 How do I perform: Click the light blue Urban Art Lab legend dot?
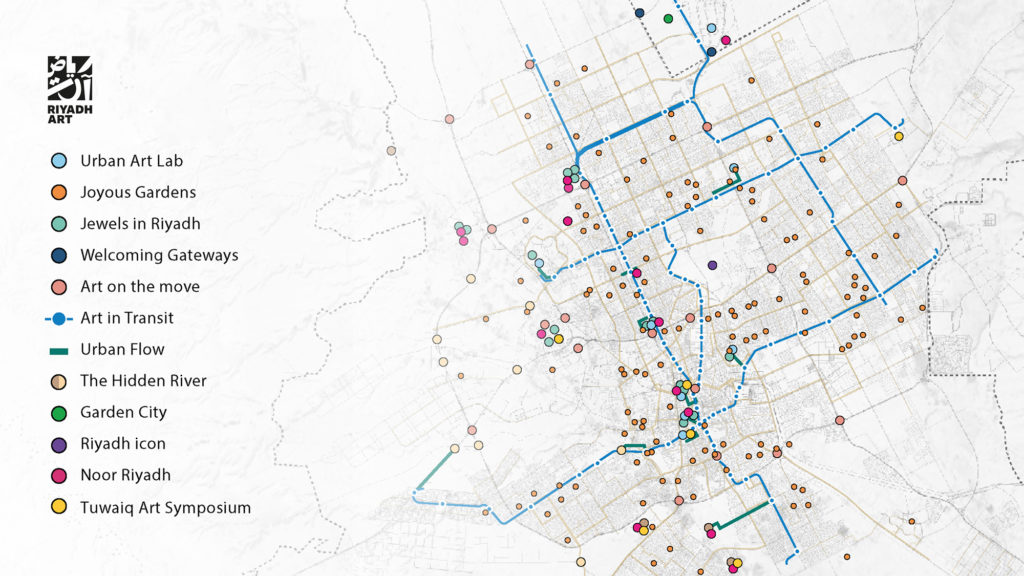tap(59, 161)
